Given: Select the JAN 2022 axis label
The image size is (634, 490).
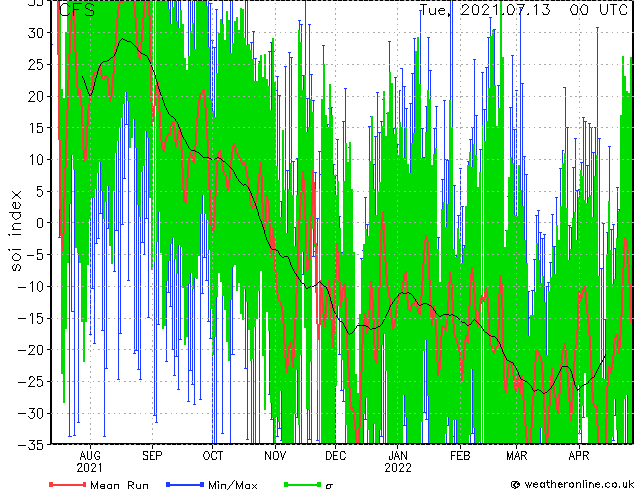Looking at the screenshot, I should (x=398, y=462).
